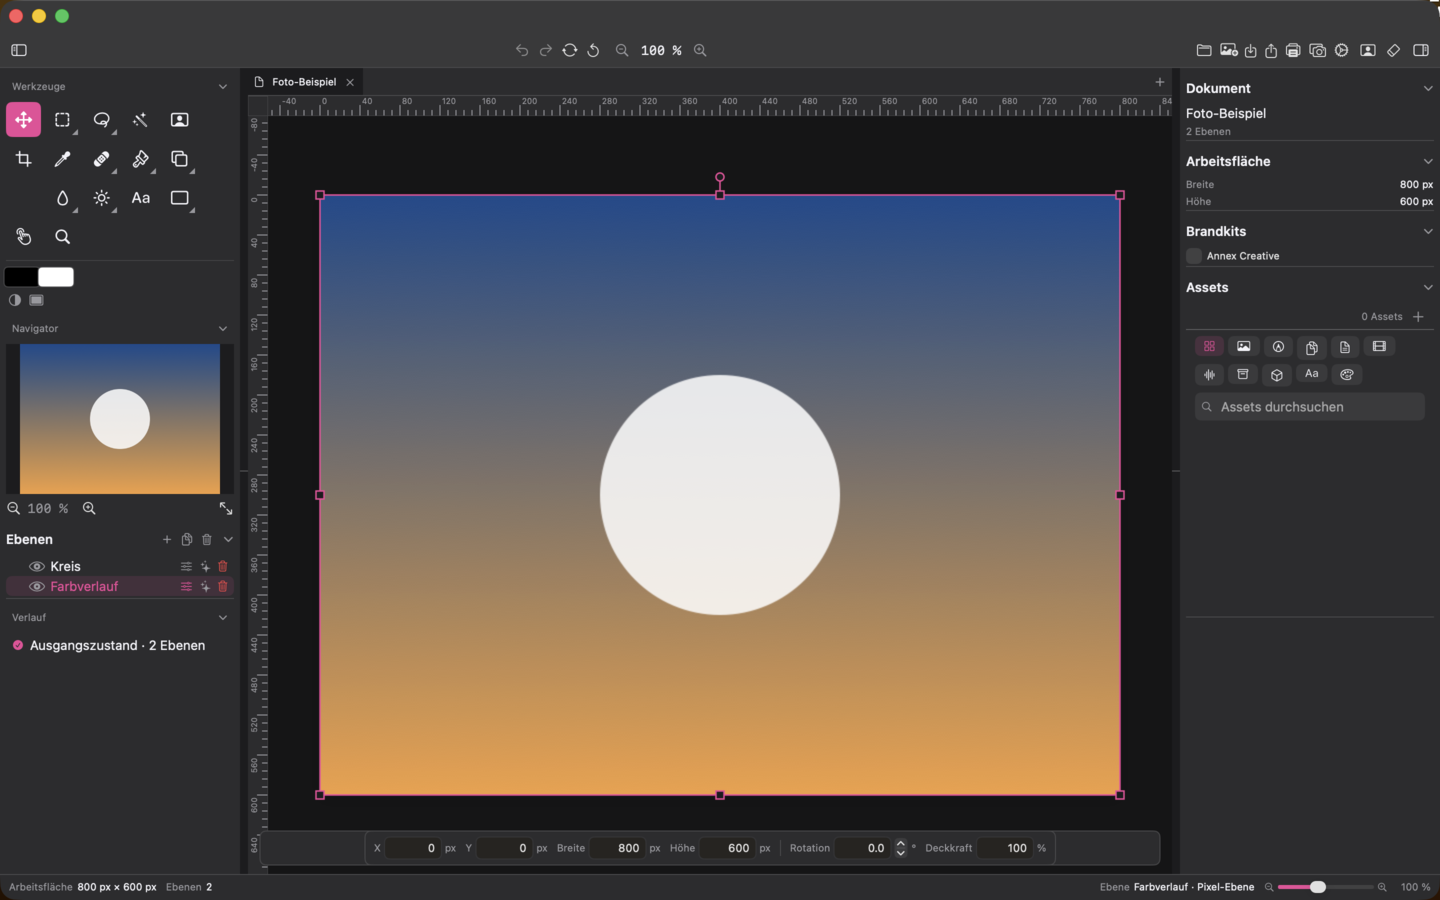Screen dimensions: 1440x900
Task: Show all asset types grid filter
Action: tap(1210, 346)
